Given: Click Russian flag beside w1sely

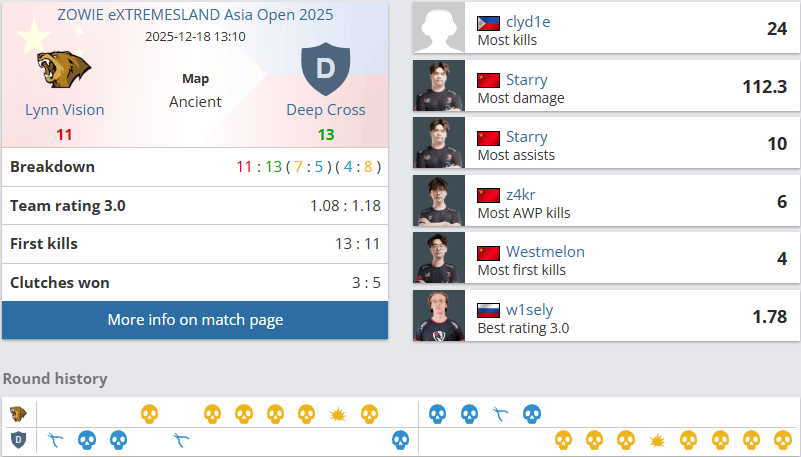Looking at the screenshot, I should 488,310.
